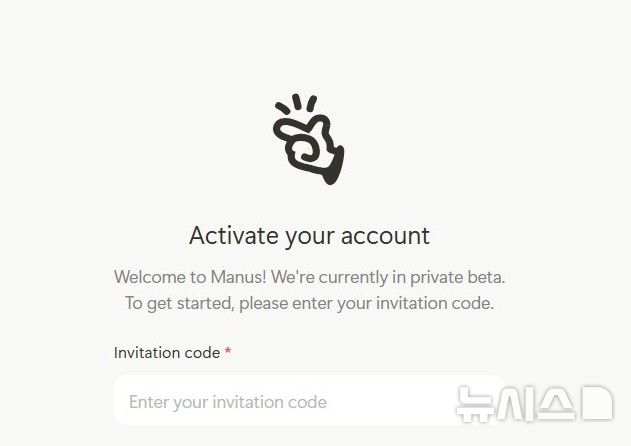Click the 'private beta' phrase
The width and height of the screenshot is (631, 446).
pyautogui.click(x=458, y=277)
